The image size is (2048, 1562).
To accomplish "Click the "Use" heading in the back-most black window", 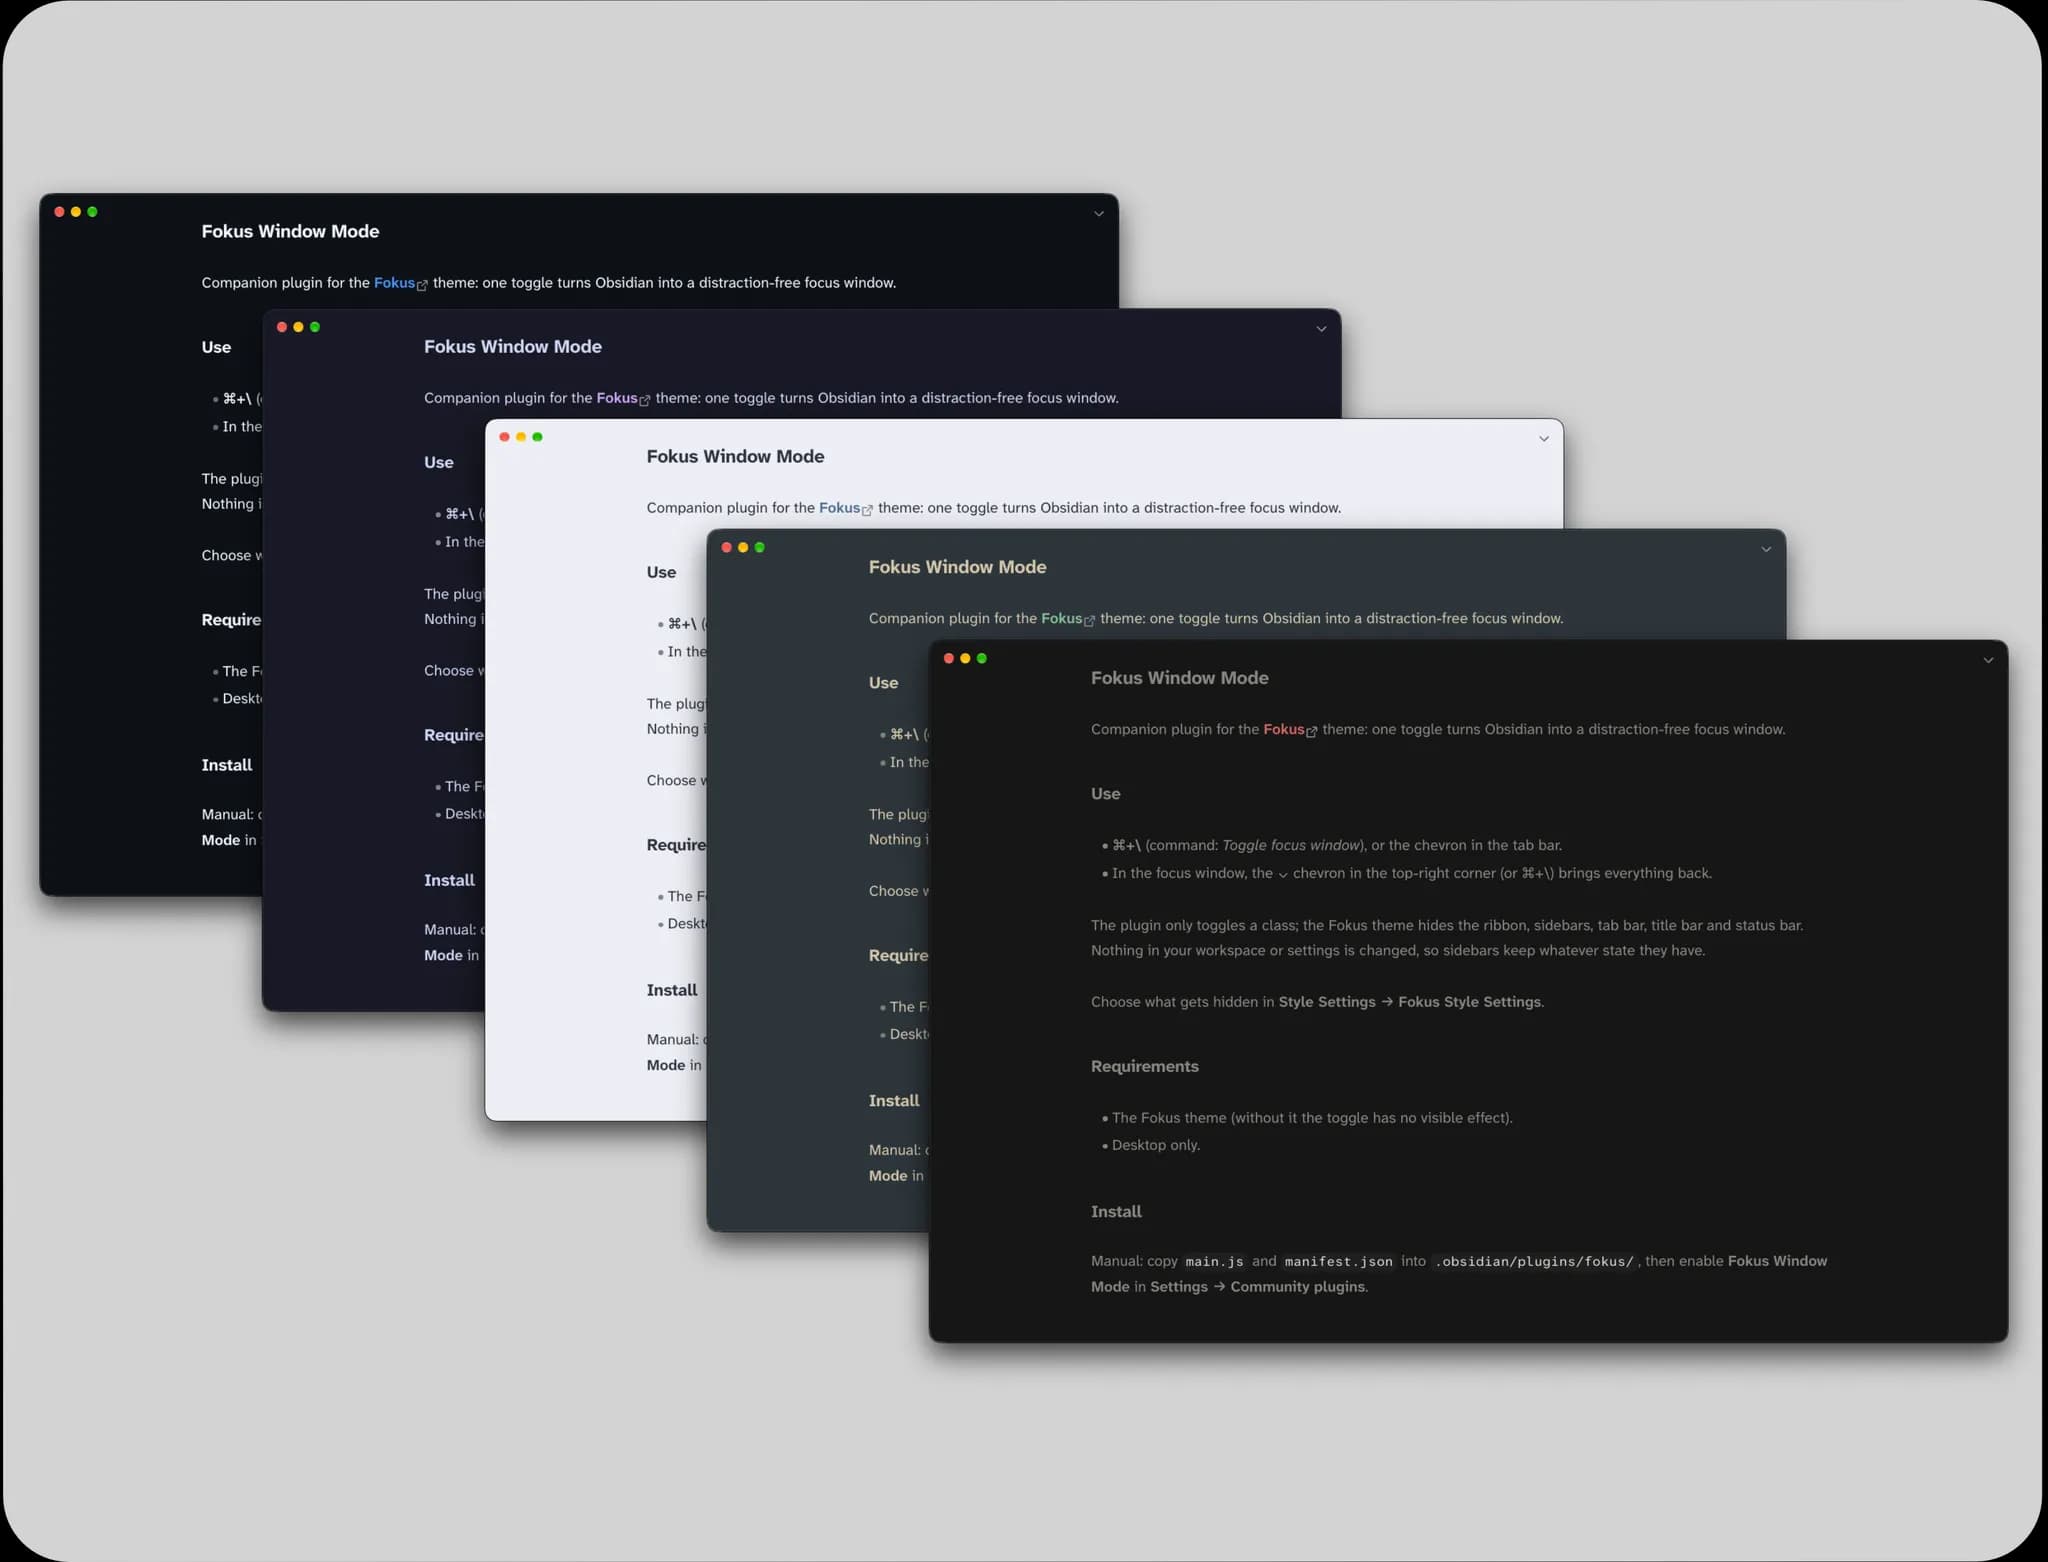I will pos(216,348).
